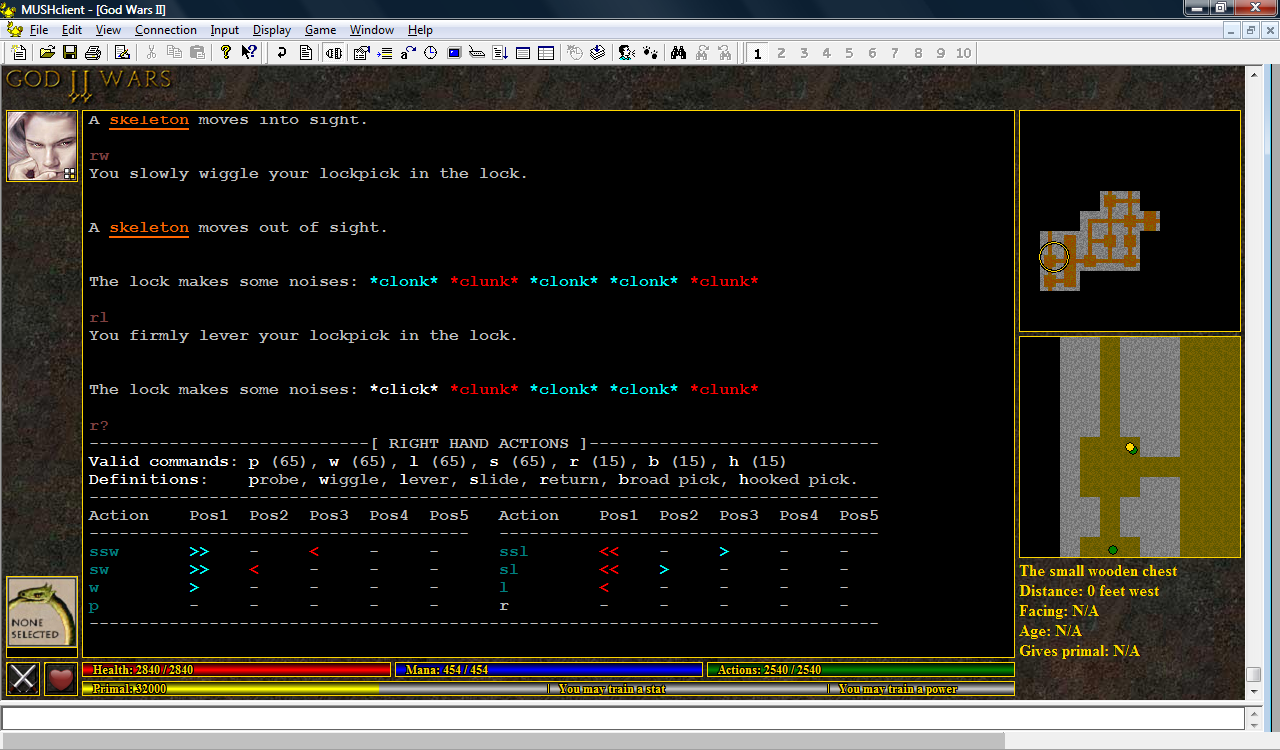The height and width of the screenshot is (750, 1280).
Task: Click the serpent None Selected icon
Action: click(42, 613)
